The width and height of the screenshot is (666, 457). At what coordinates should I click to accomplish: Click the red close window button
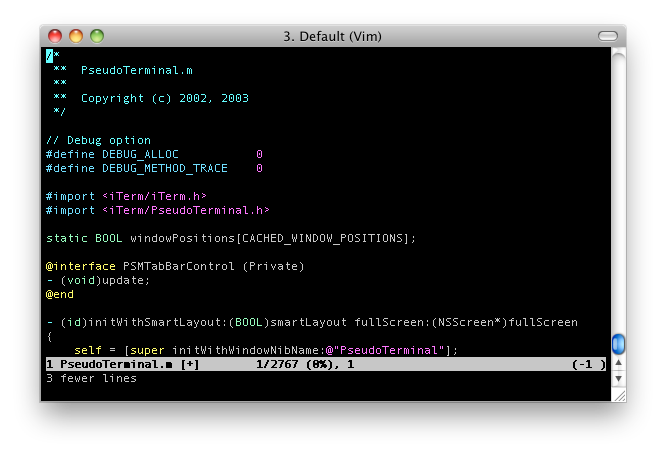(x=55, y=36)
